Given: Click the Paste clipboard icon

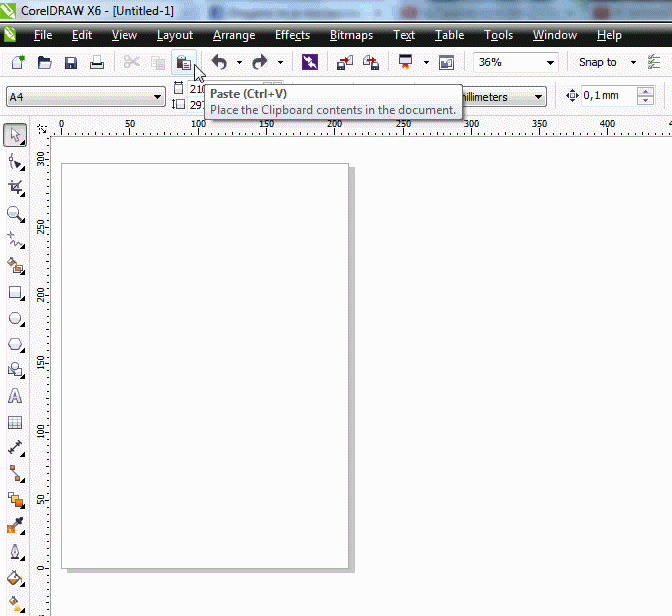Looking at the screenshot, I should tap(184, 62).
